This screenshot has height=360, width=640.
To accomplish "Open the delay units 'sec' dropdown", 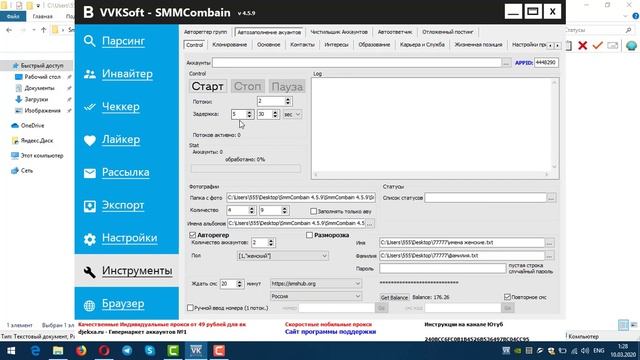I will click(x=292, y=115).
